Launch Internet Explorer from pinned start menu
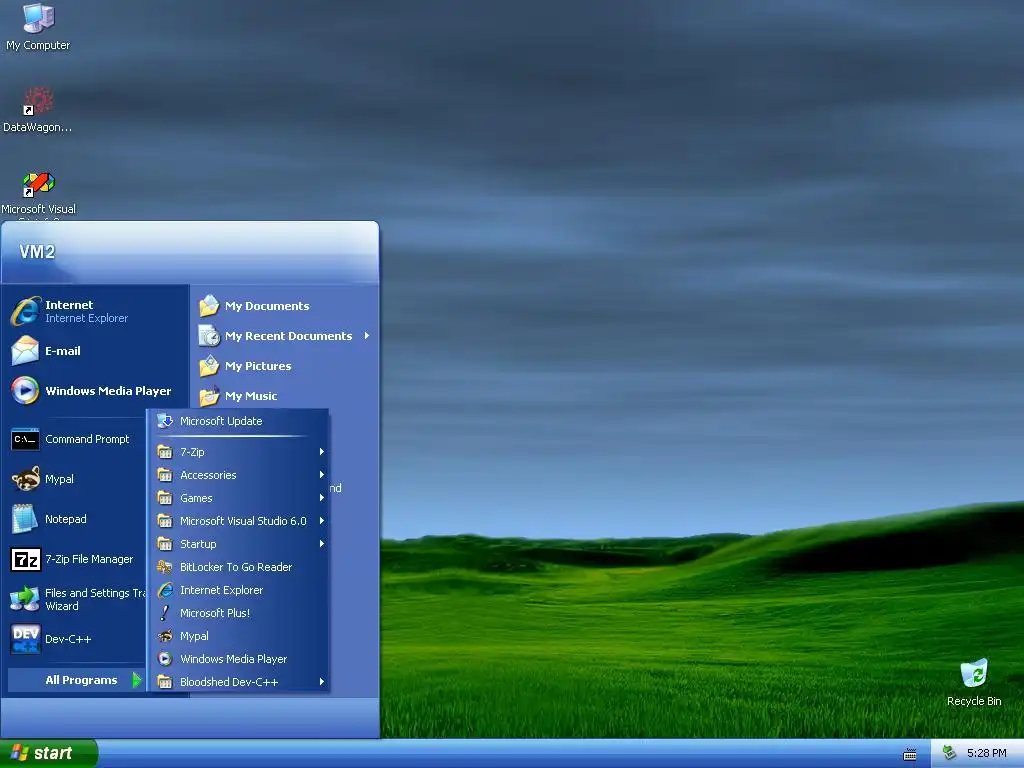The height and width of the screenshot is (768, 1024). (x=26, y=311)
